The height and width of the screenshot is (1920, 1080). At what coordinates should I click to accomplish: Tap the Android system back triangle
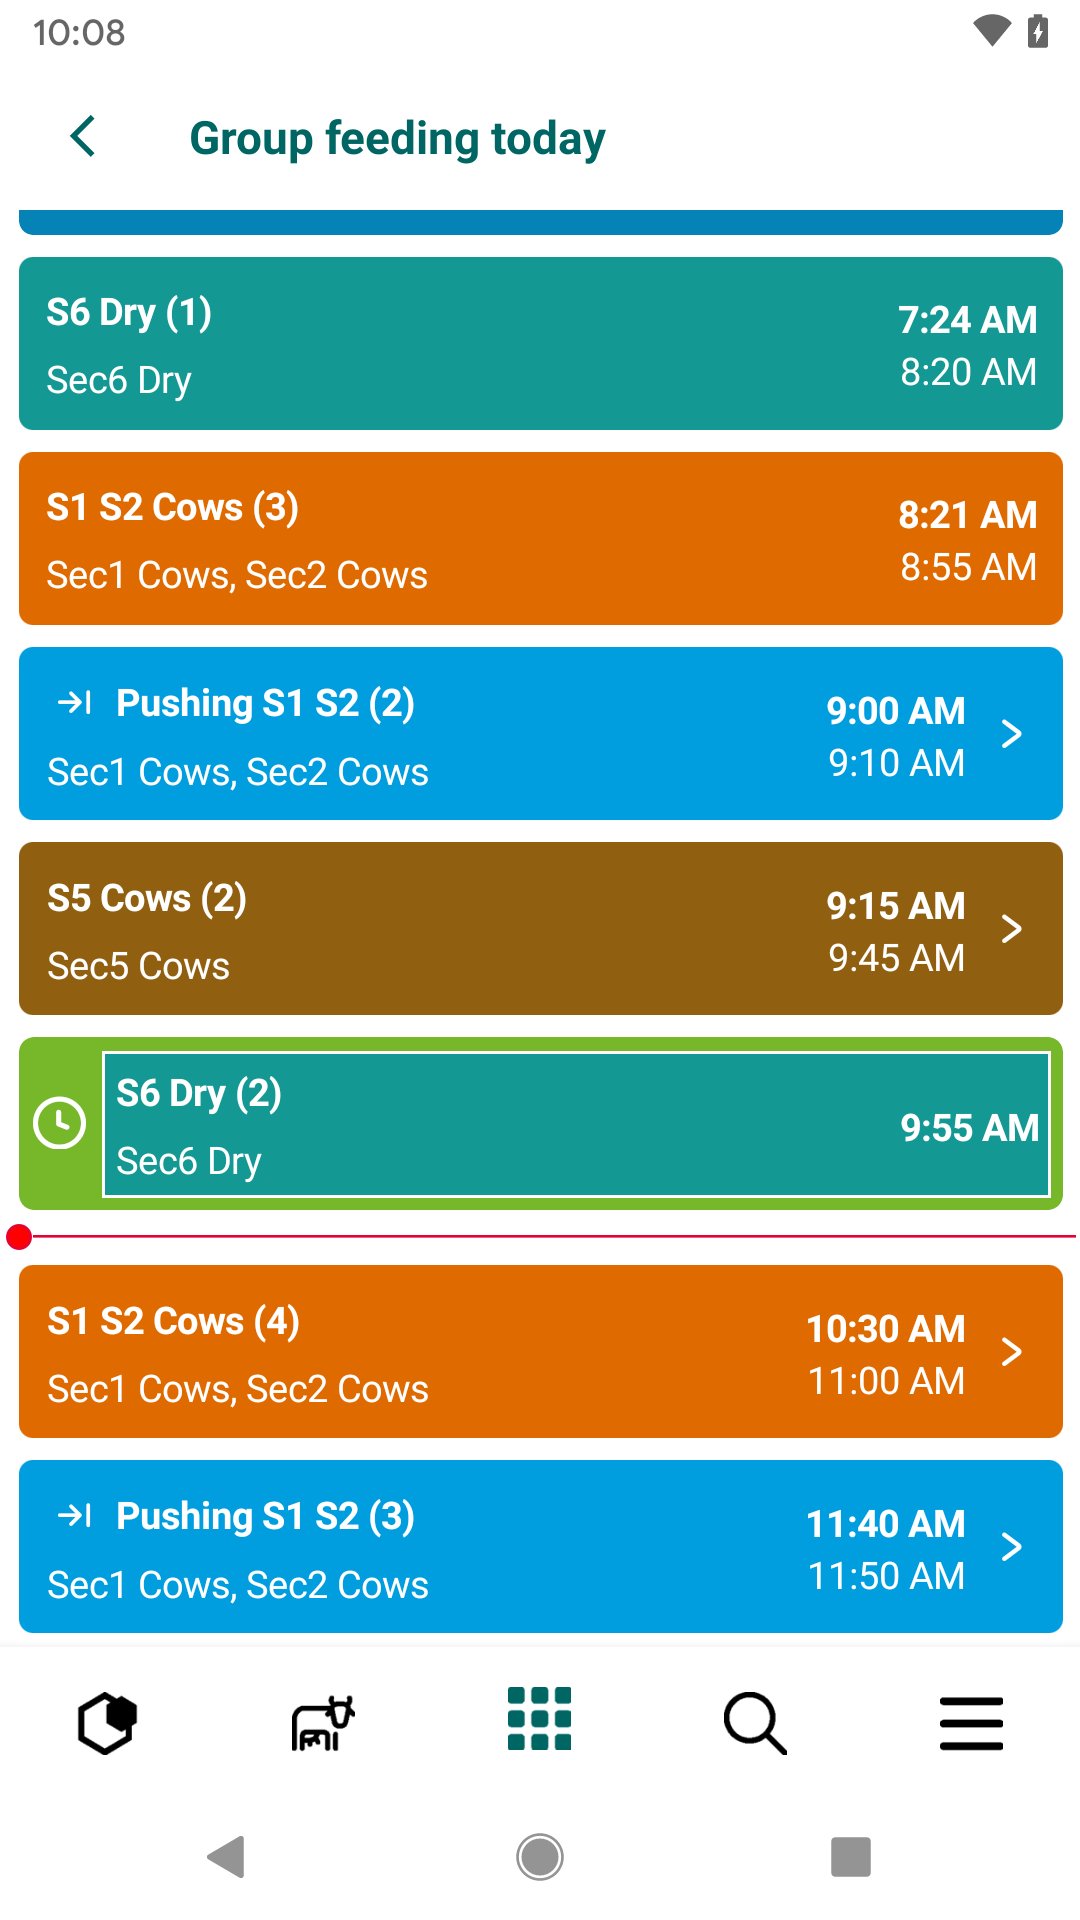click(x=227, y=1857)
